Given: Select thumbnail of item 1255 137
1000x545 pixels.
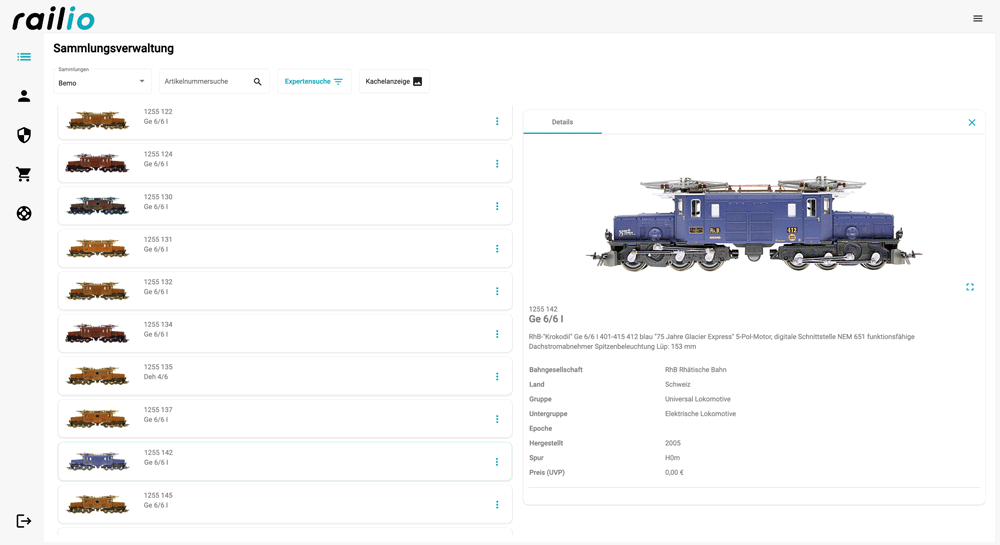Looking at the screenshot, I should [97, 419].
